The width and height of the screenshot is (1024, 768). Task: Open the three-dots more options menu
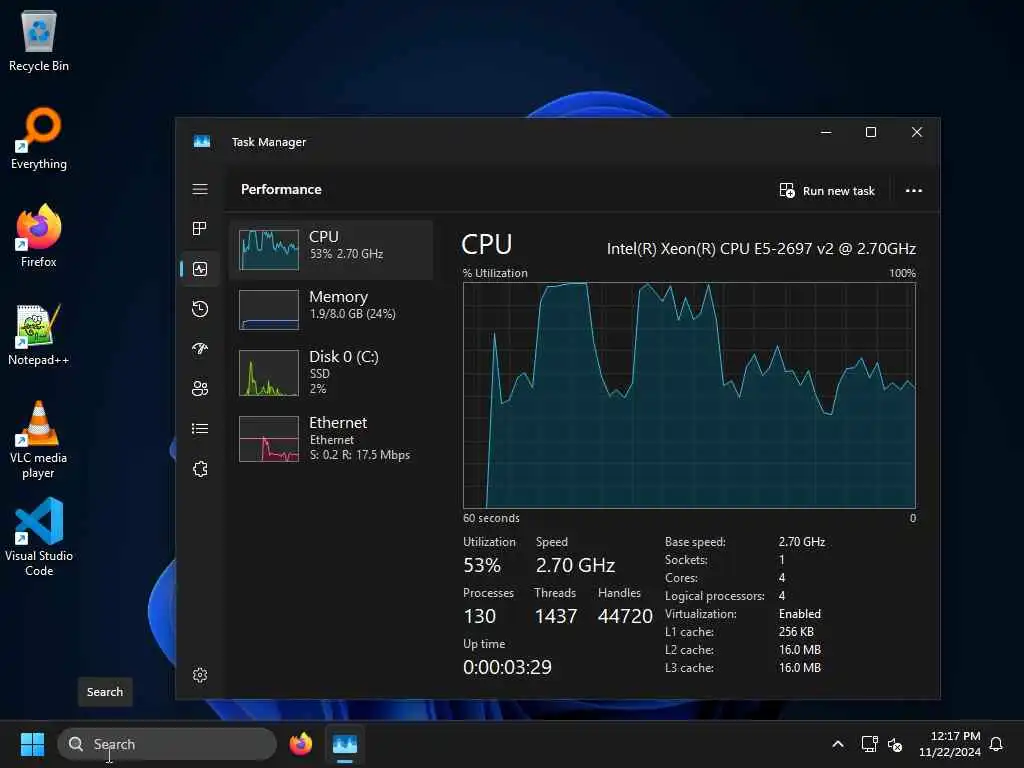click(x=914, y=191)
